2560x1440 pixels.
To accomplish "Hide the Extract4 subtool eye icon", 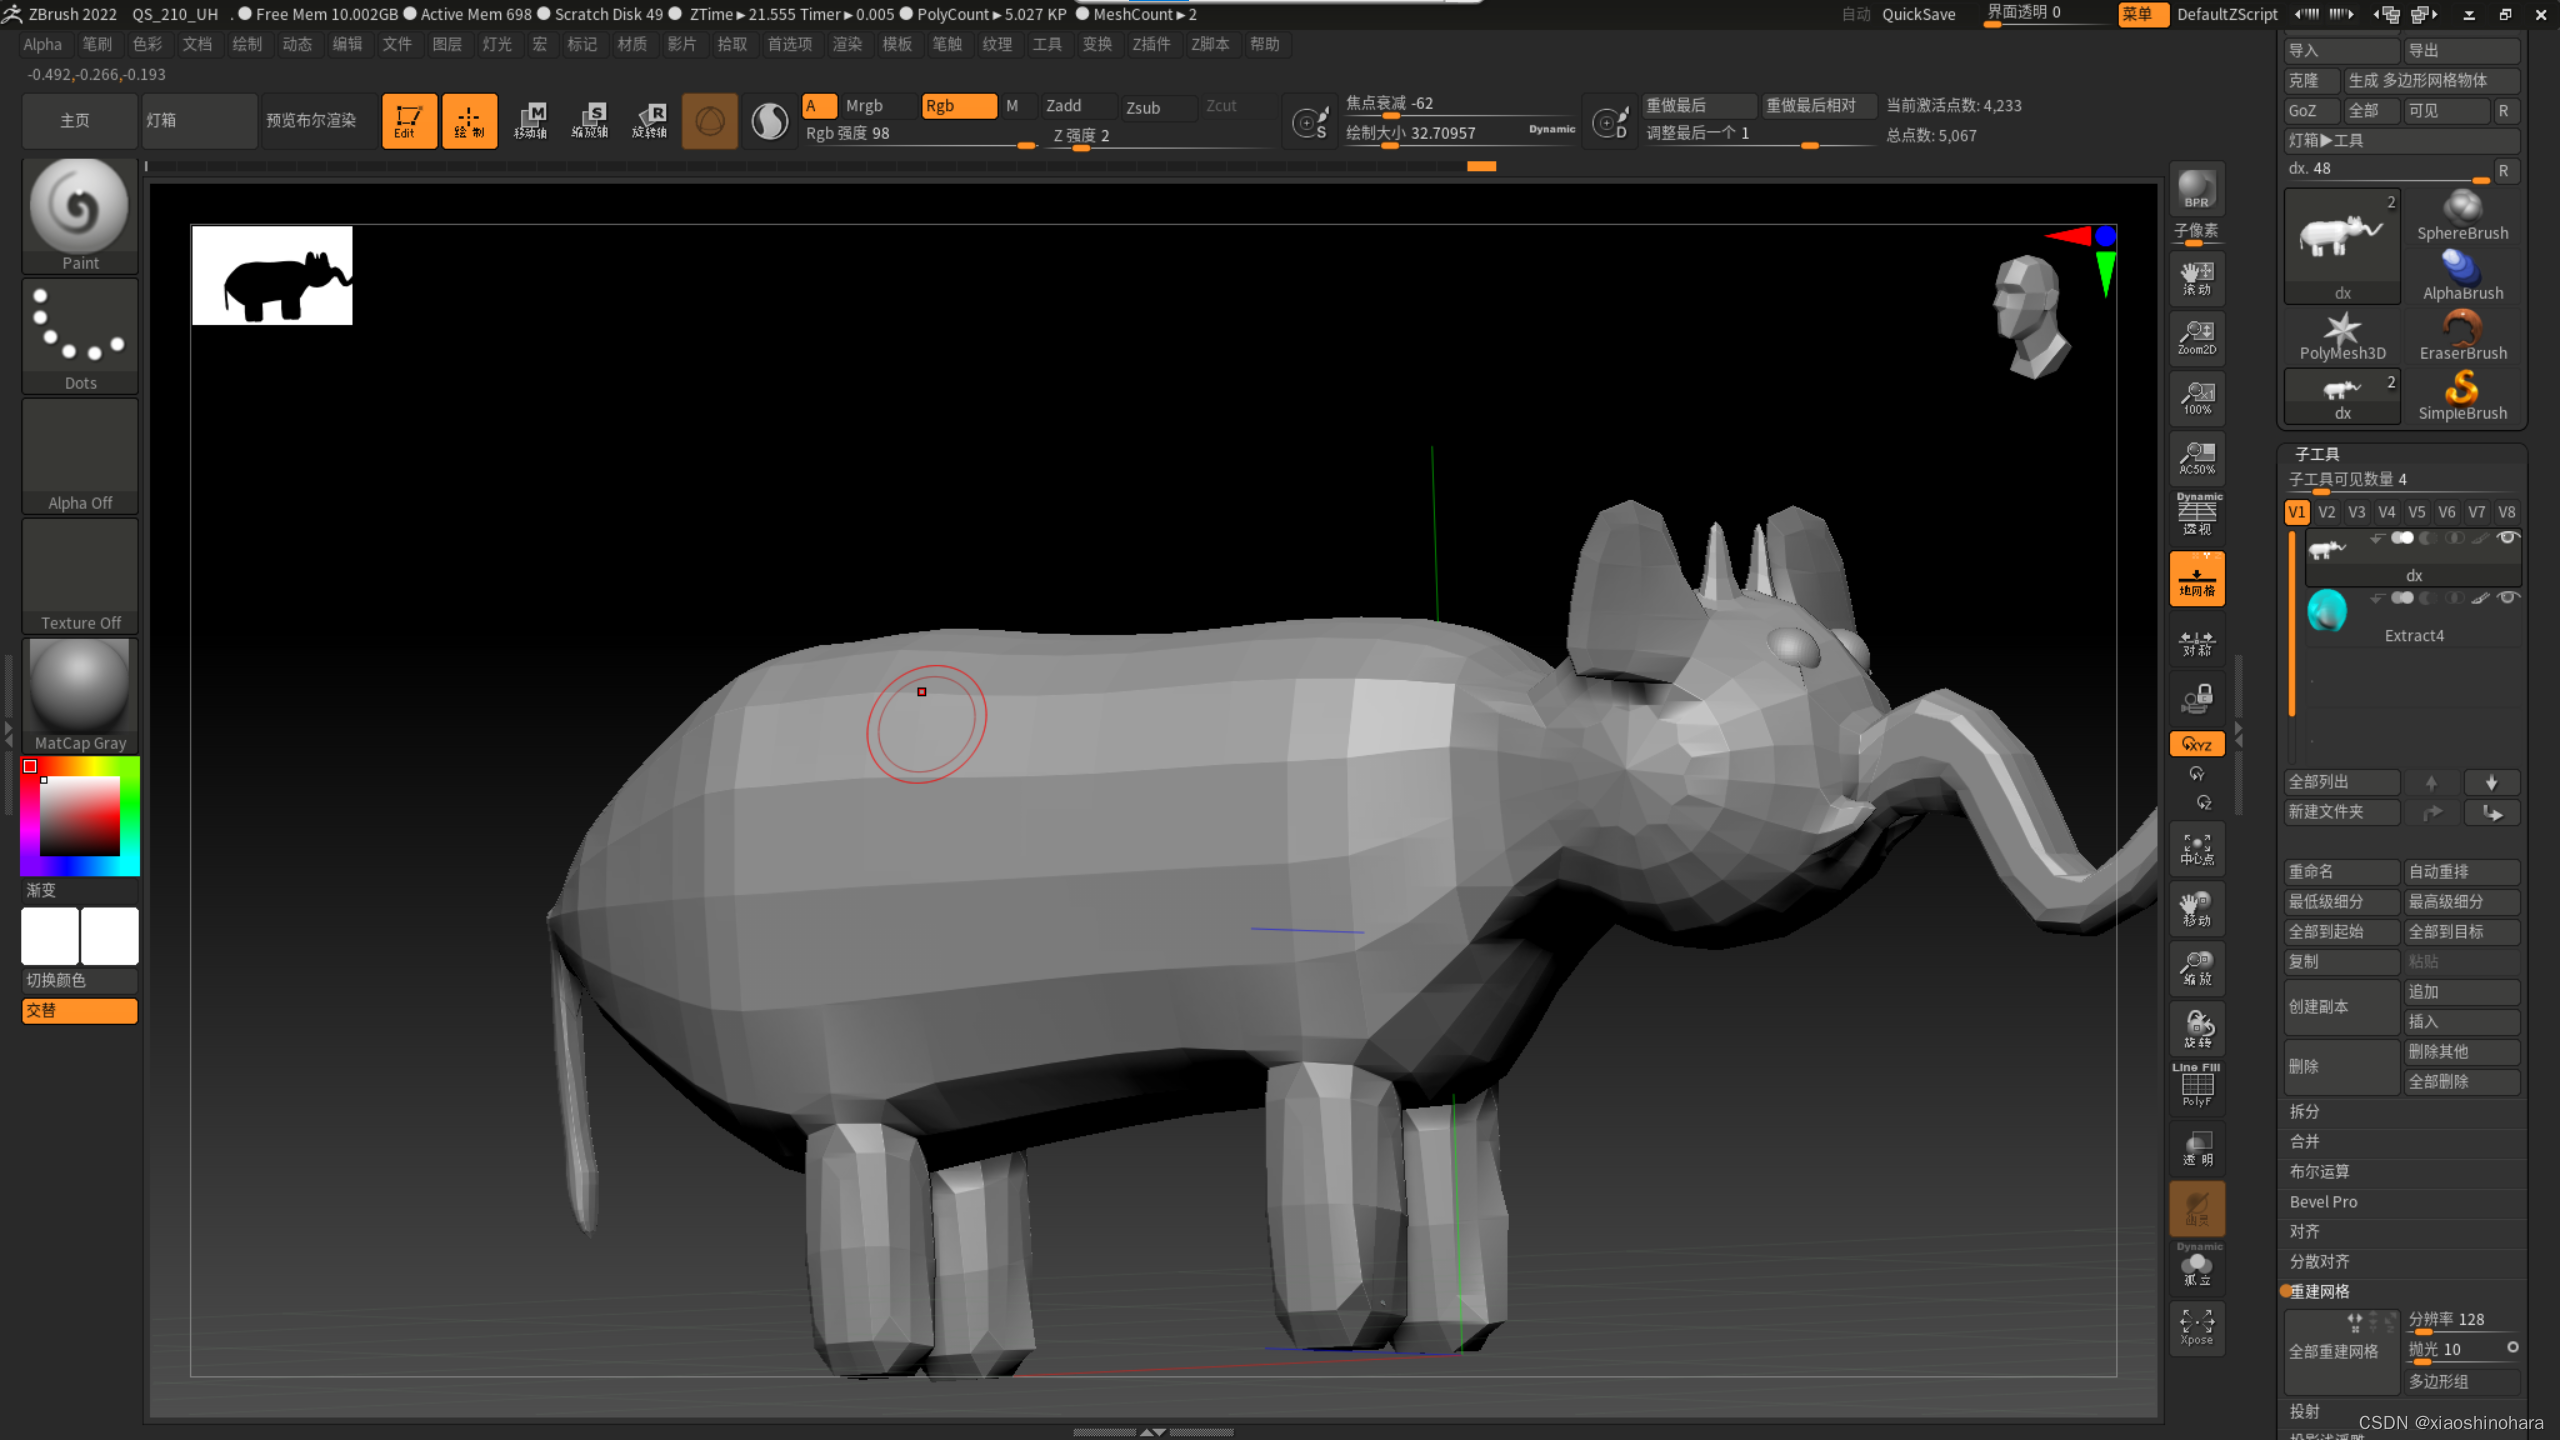I will click(x=2507, y=598).
